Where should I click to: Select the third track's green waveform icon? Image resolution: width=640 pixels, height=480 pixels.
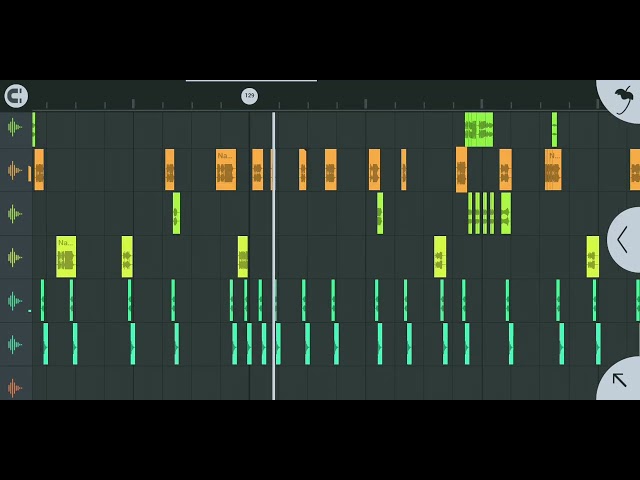click(14, 213)
